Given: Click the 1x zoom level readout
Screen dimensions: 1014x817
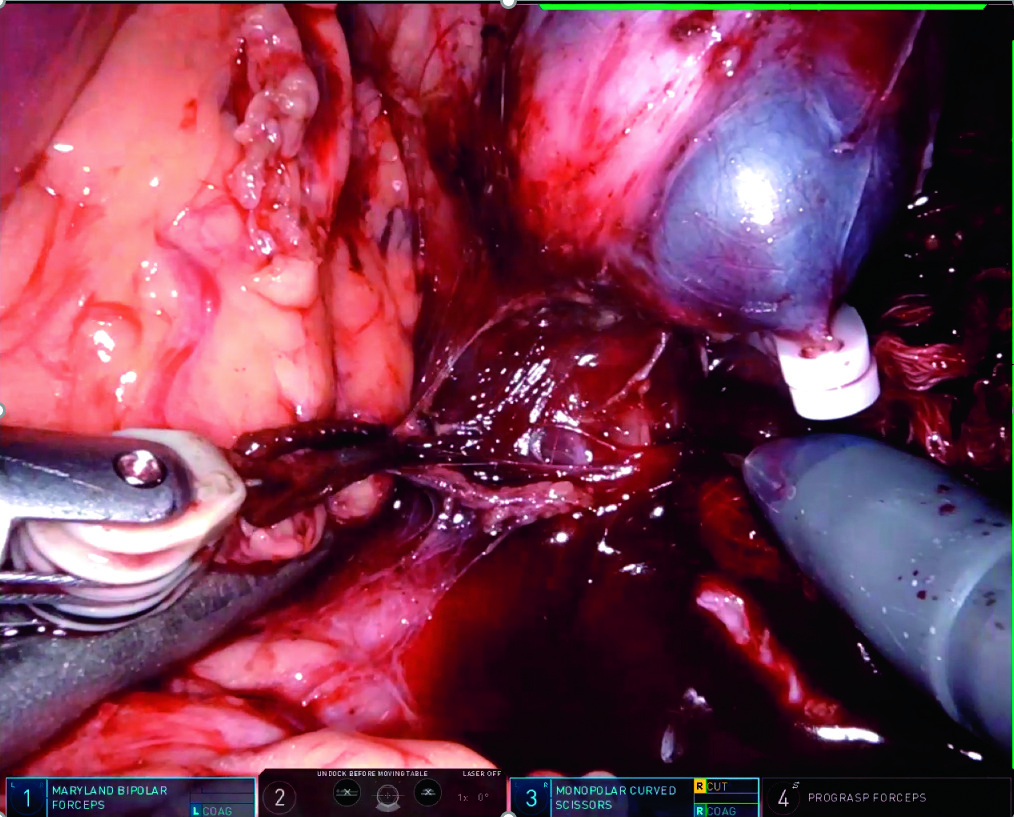Looking at the screenshot, I should click(464, 797).
